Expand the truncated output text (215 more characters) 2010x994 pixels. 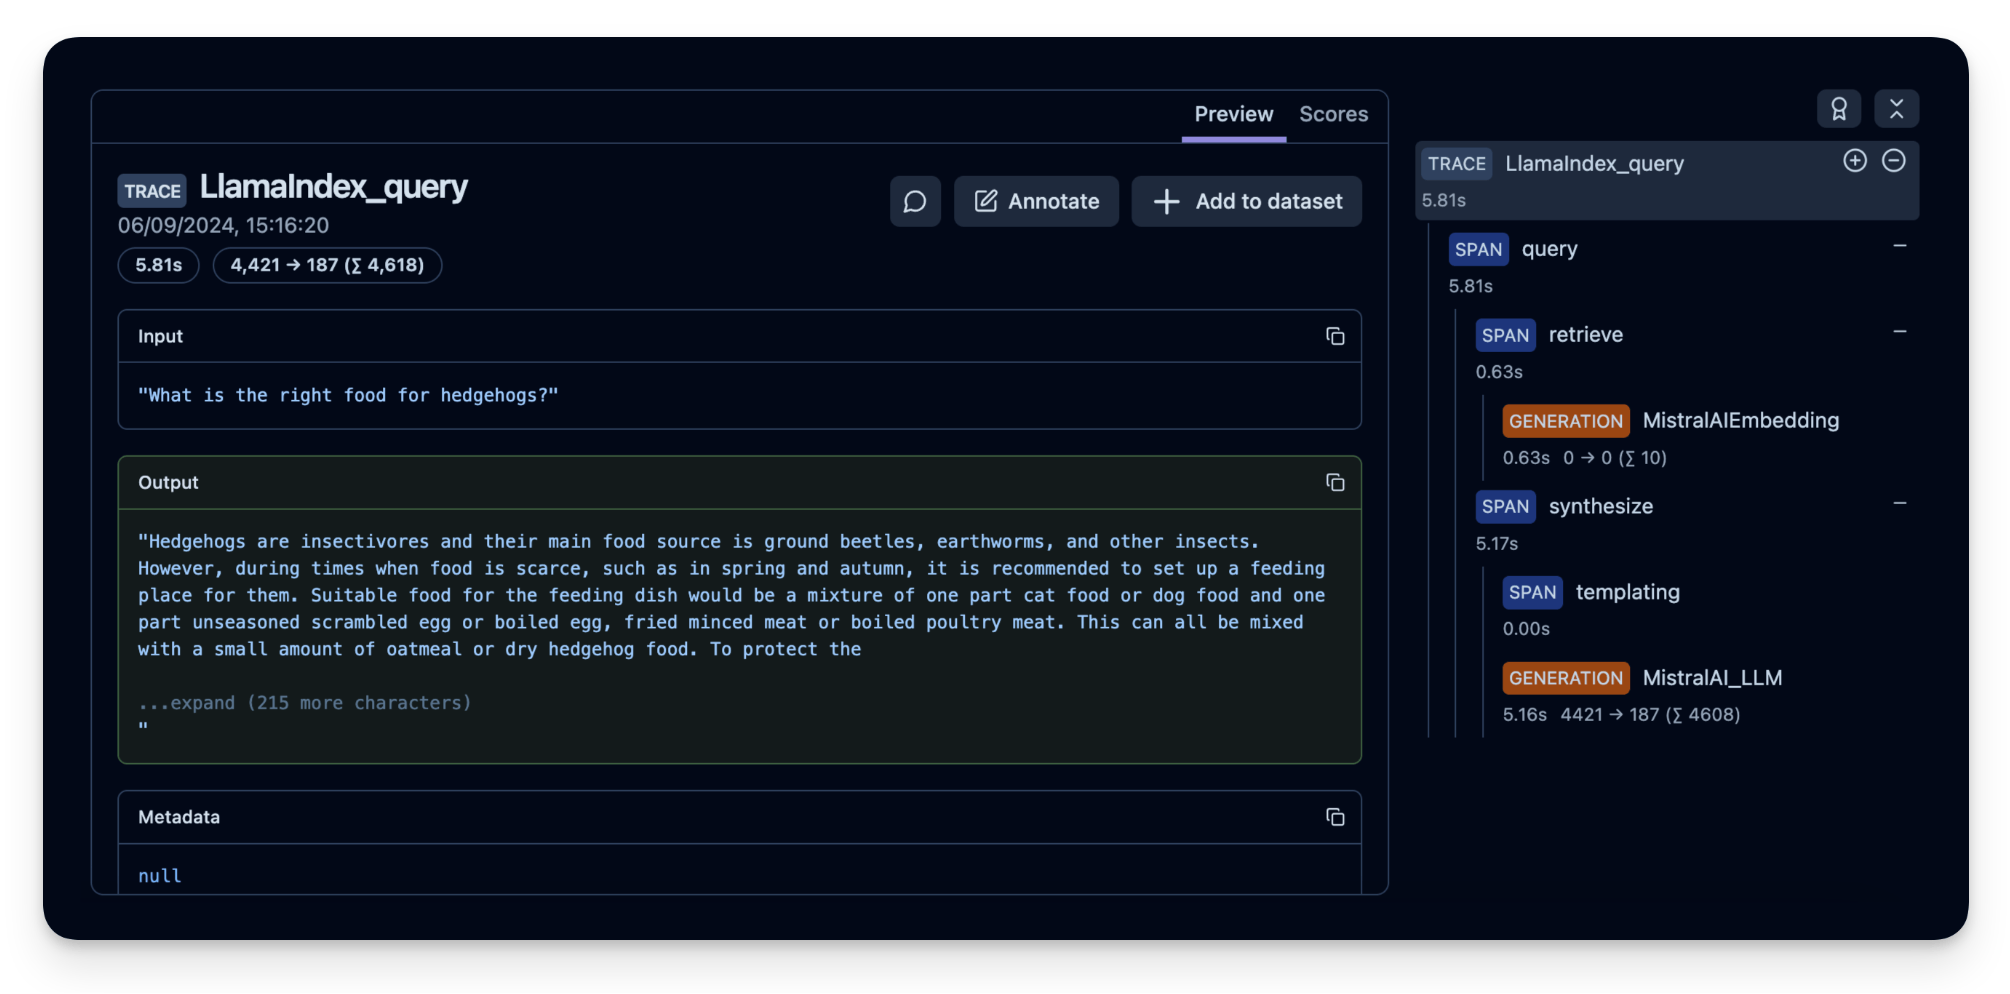[304, 702]
